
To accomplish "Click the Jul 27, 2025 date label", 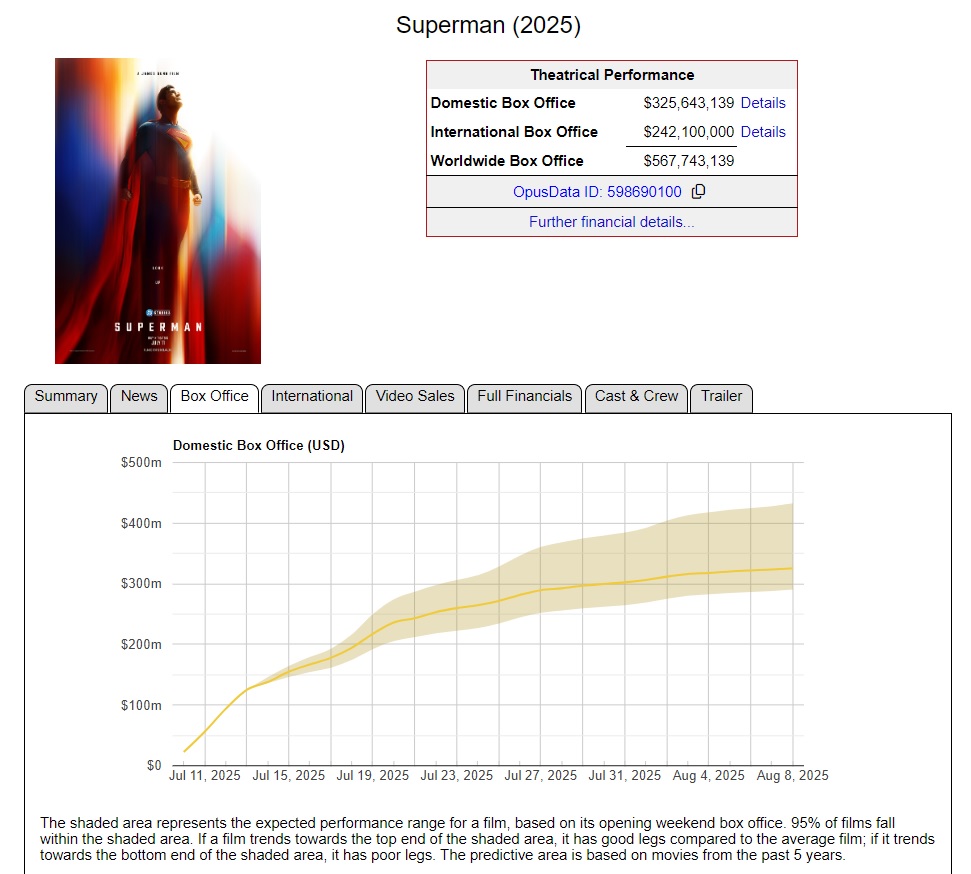I will pos(541,776).
